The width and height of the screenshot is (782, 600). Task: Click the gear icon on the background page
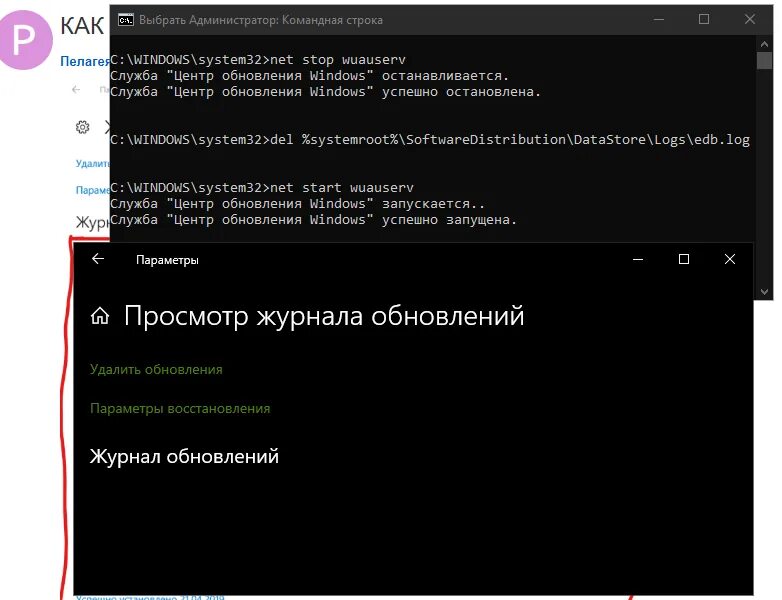tap(82, 127)
